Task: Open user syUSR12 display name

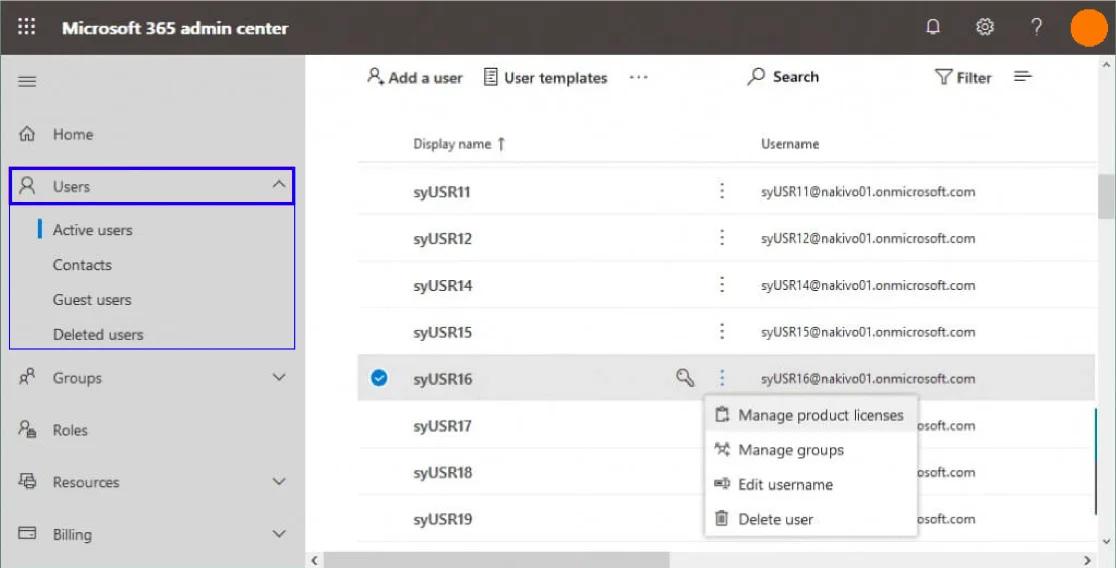Action: [x=442, y=238]
